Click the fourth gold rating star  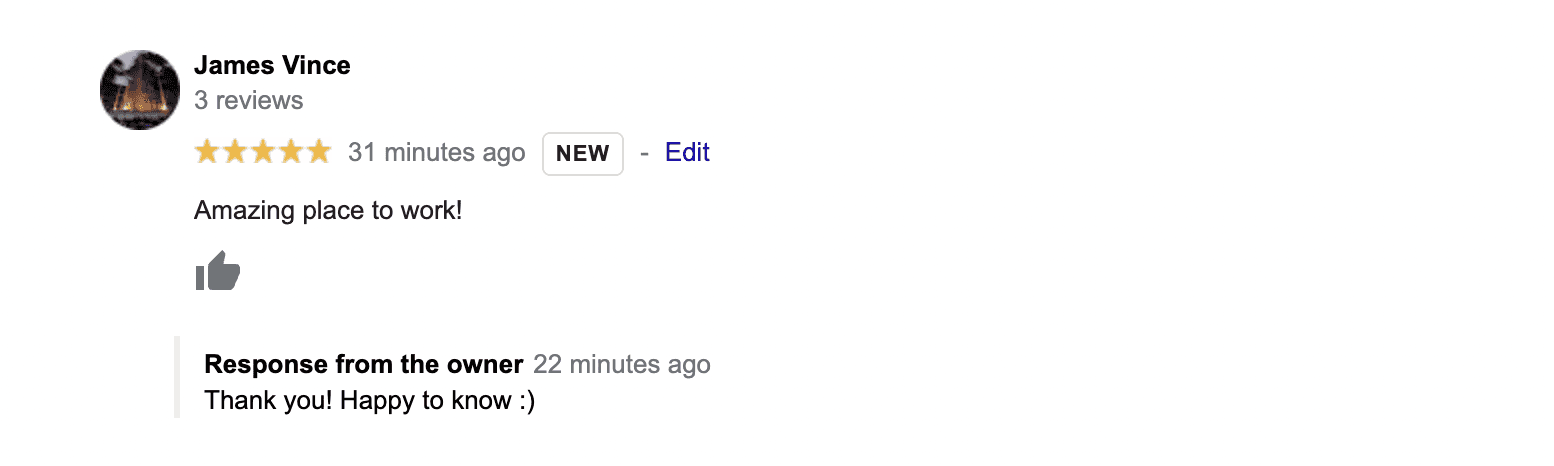coord(291,152)
